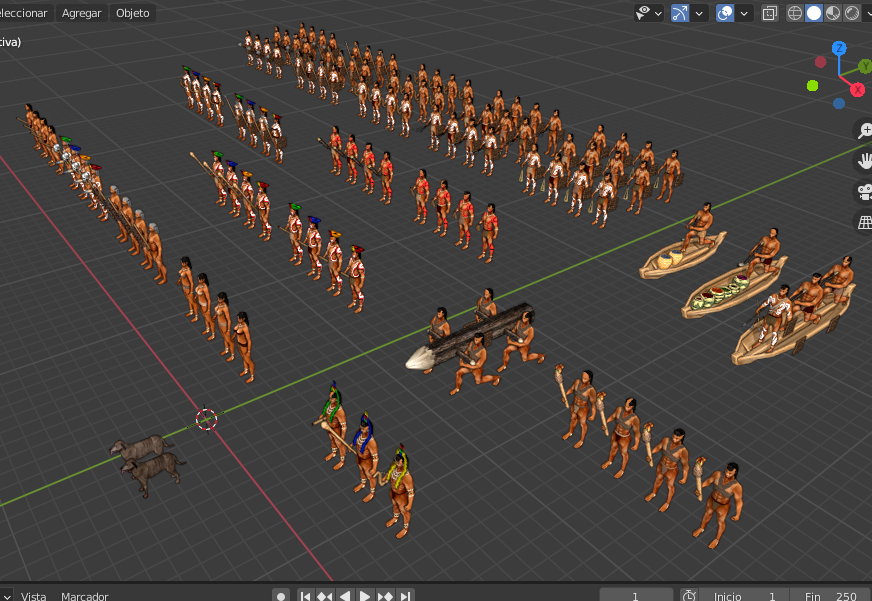This screenshot has width=872, height=601.
Task: Click the hand pan view icon
Action: pyautogui.click(x=864, y=161)
